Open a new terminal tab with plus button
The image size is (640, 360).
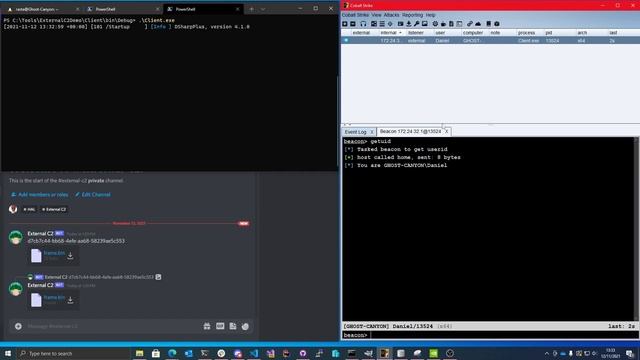click(251, 9)
